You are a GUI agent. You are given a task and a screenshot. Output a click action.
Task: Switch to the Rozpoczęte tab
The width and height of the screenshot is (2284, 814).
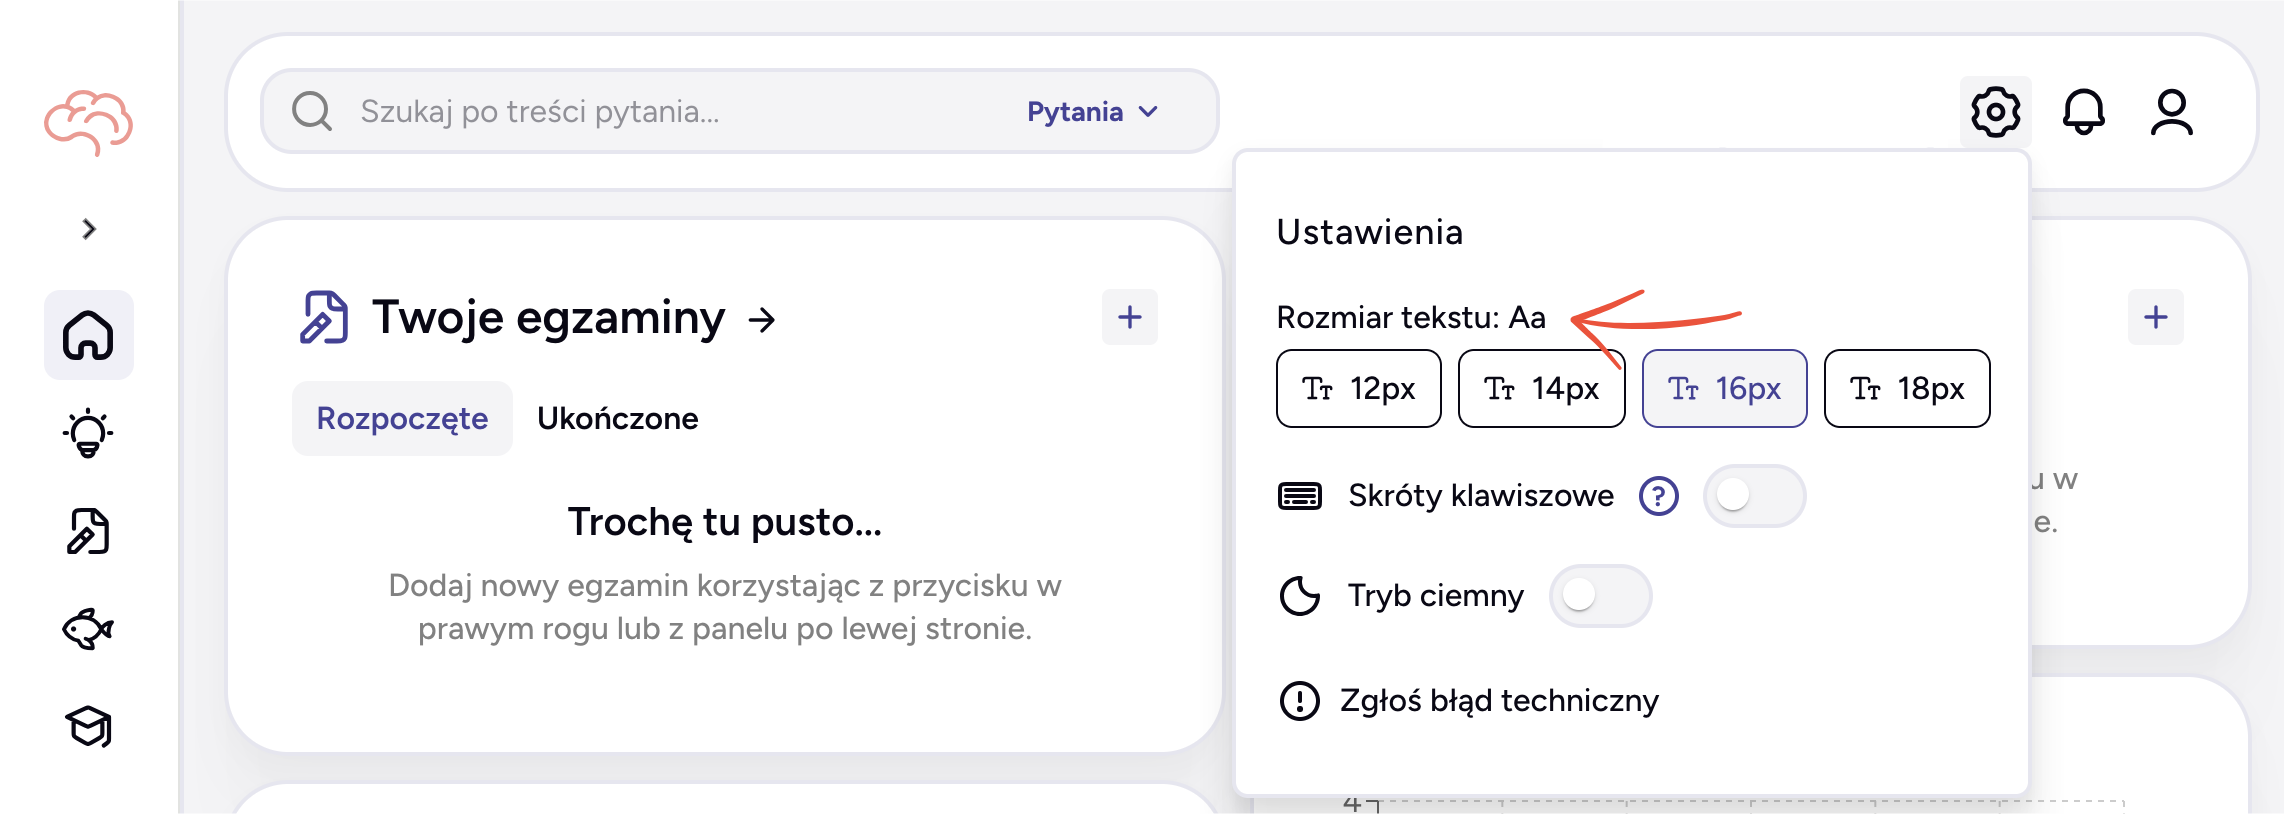click(x=402, y=418)
